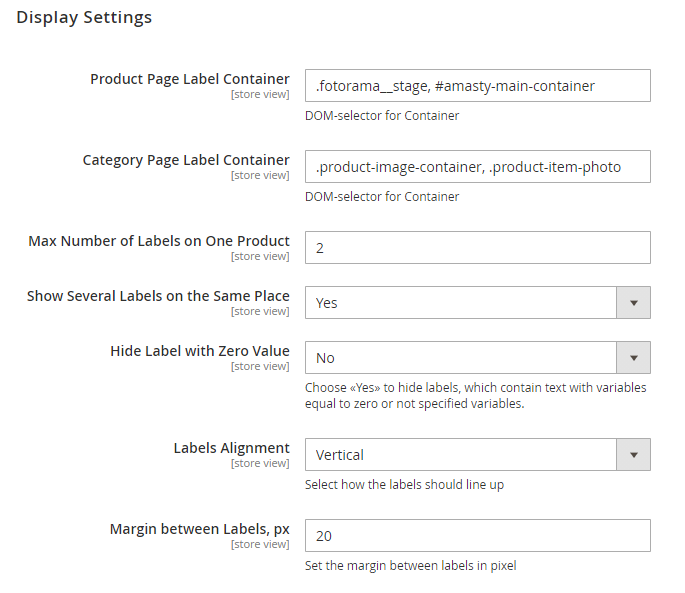The image size is (685, 593).
Task: Open Hide Label with Zero Value dropdown
Action: pos(461,358)
